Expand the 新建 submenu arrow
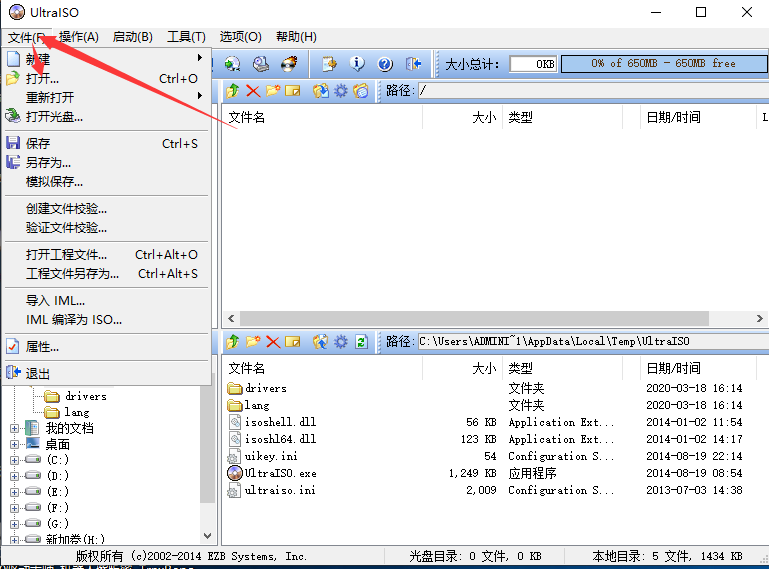769x569 pixels. coord(200,58)
